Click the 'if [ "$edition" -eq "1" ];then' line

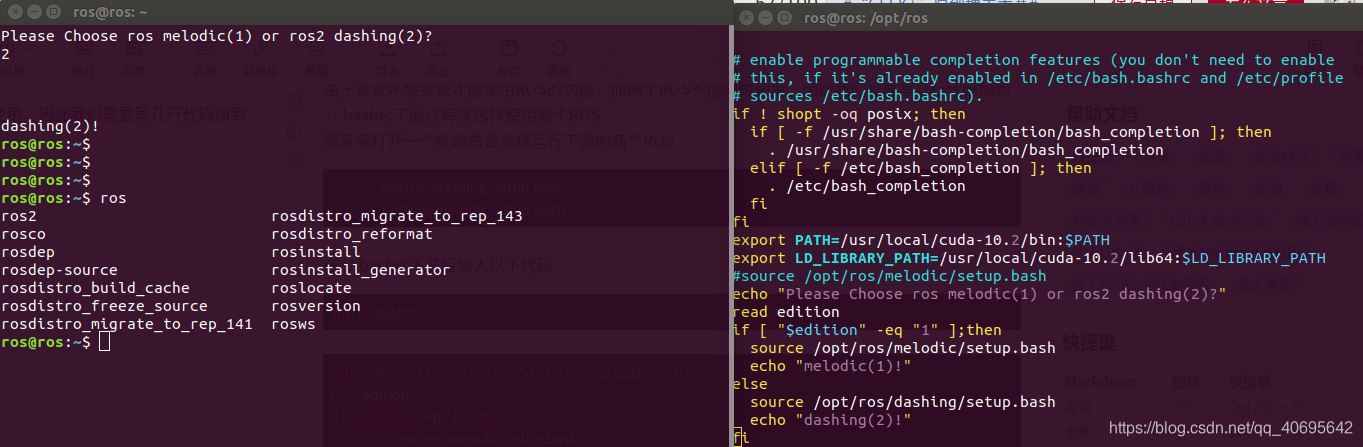(x=867, y=330)
